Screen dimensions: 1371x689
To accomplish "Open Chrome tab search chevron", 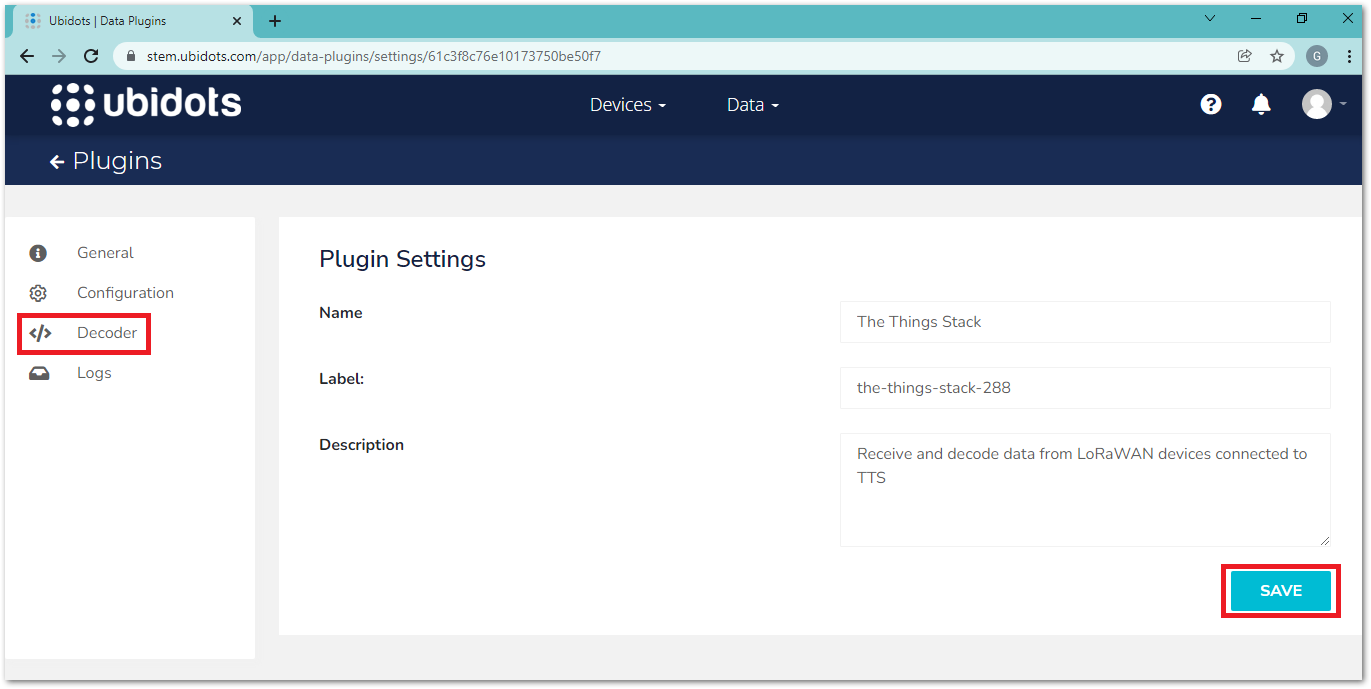I will pyautogui.click(x=1210, y=19).
